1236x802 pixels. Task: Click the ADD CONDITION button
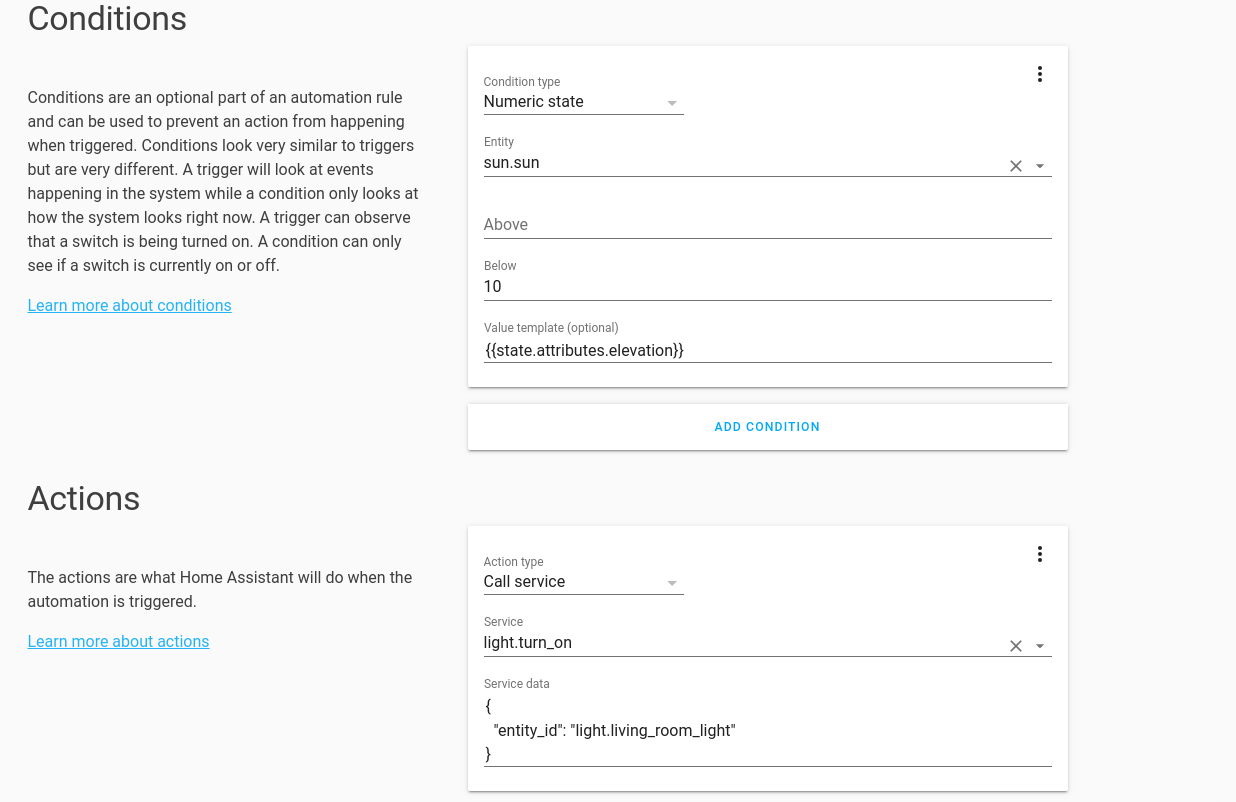[767, 426]
